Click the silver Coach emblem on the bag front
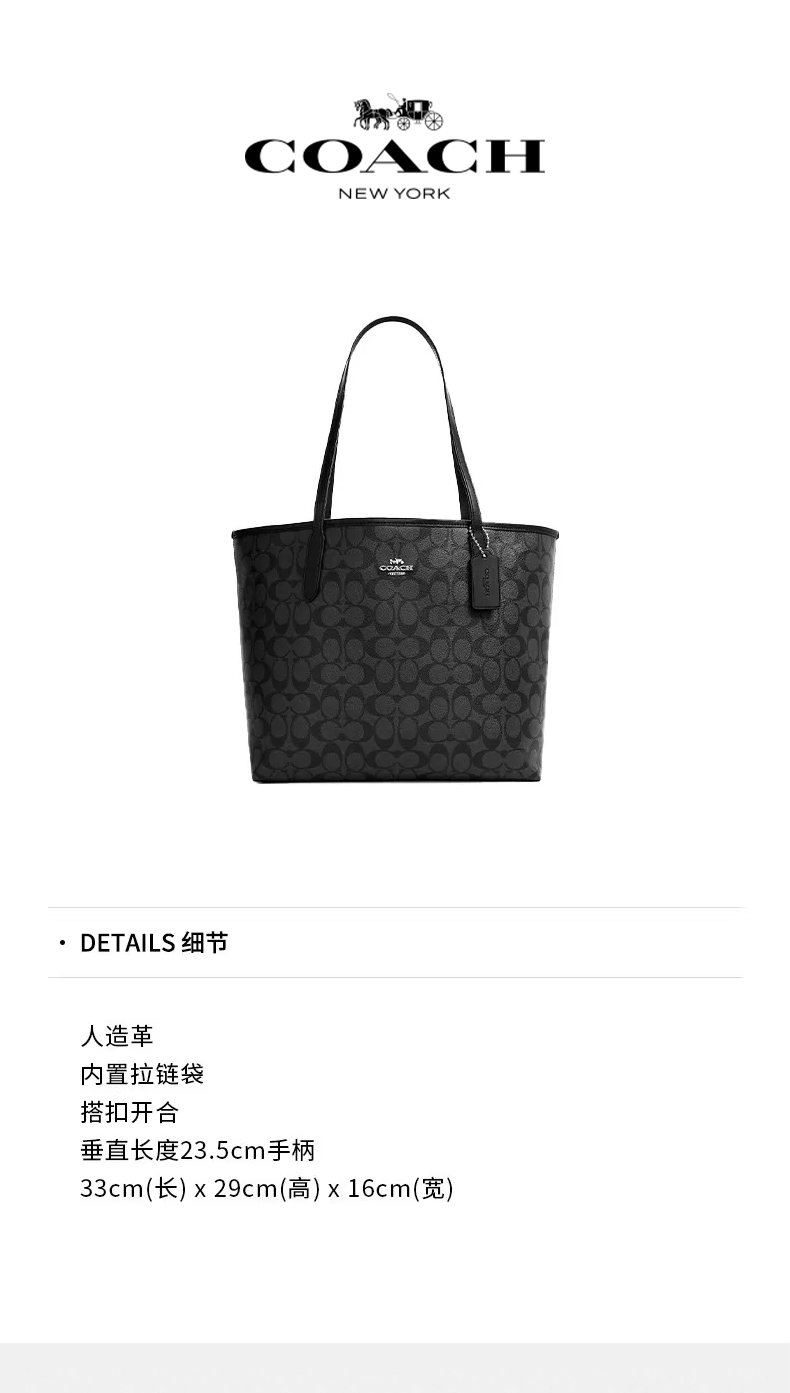This screenshot has height=1393, width=790. click(x=396, y=566)
